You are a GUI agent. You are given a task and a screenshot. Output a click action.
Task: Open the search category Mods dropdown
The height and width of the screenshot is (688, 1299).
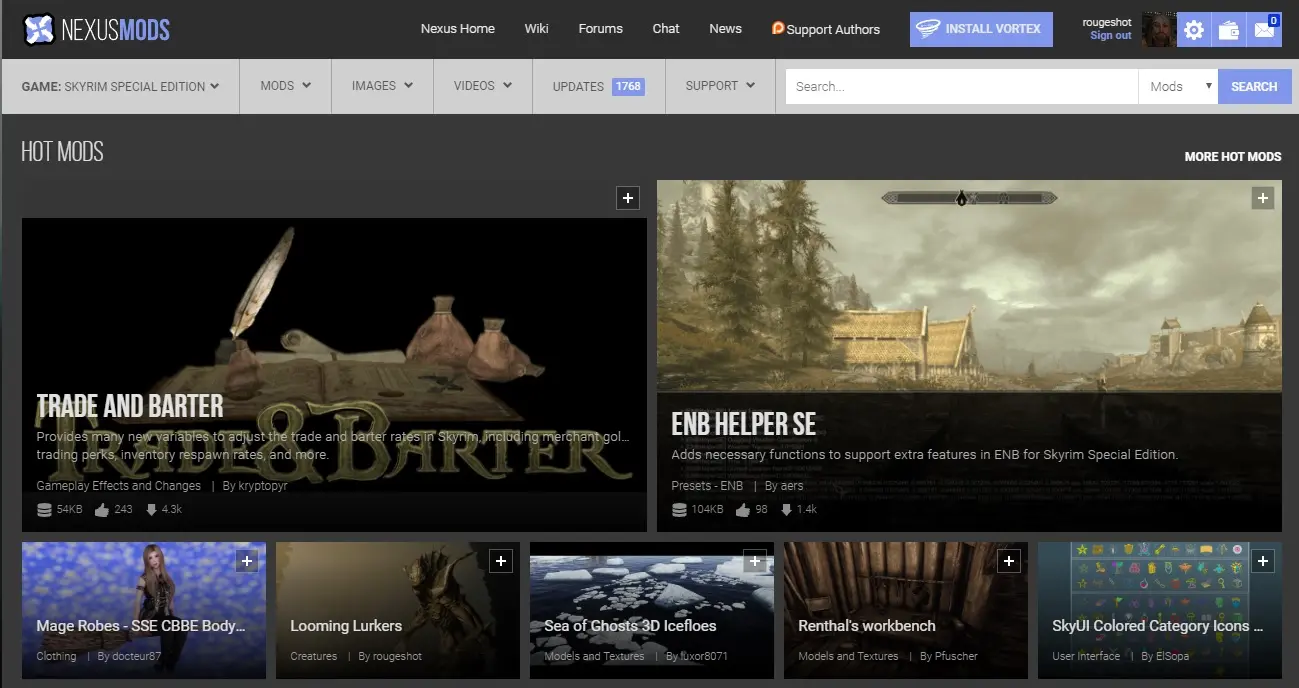1178,87
